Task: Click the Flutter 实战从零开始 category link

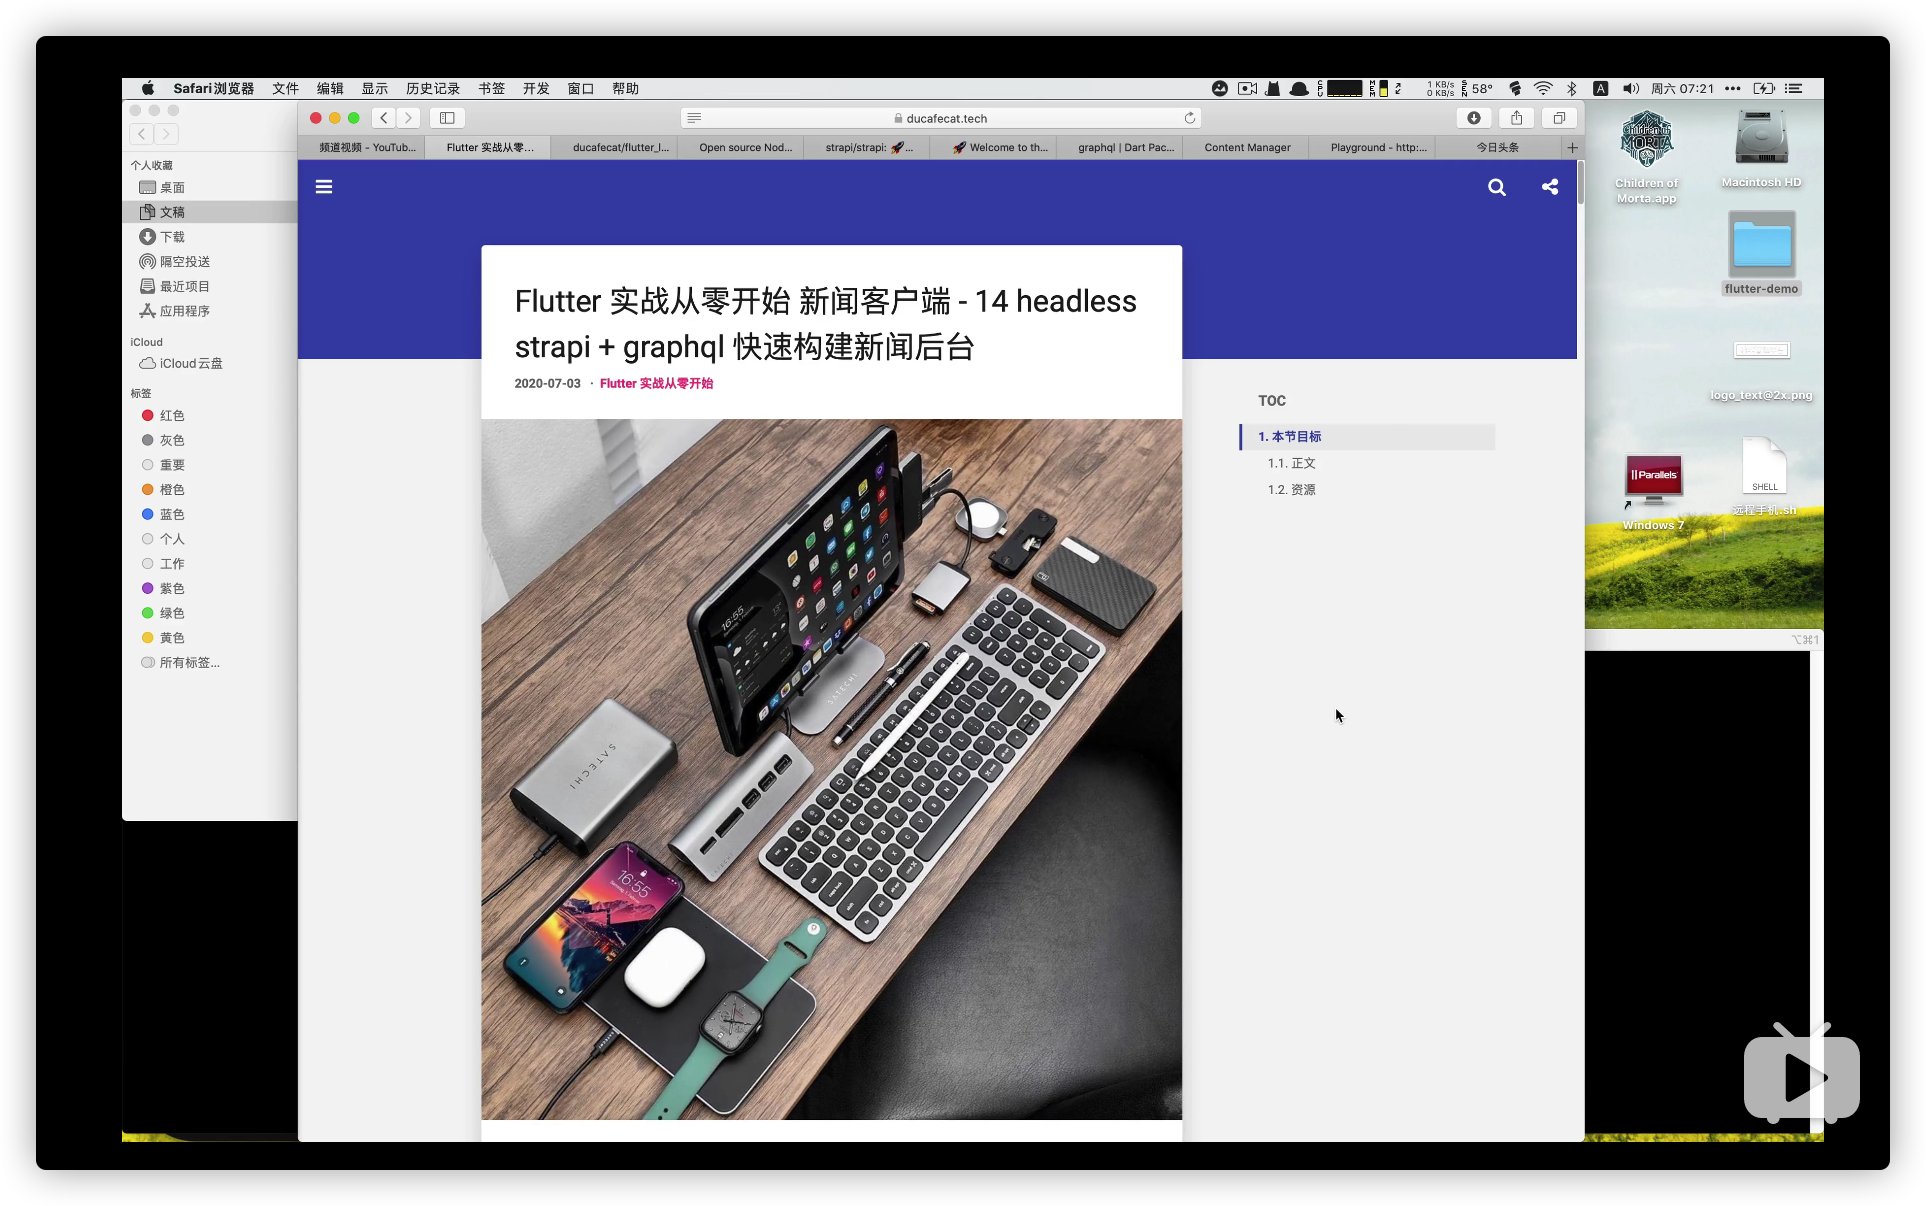Action: pyautogui.click(x=656, y=384)
